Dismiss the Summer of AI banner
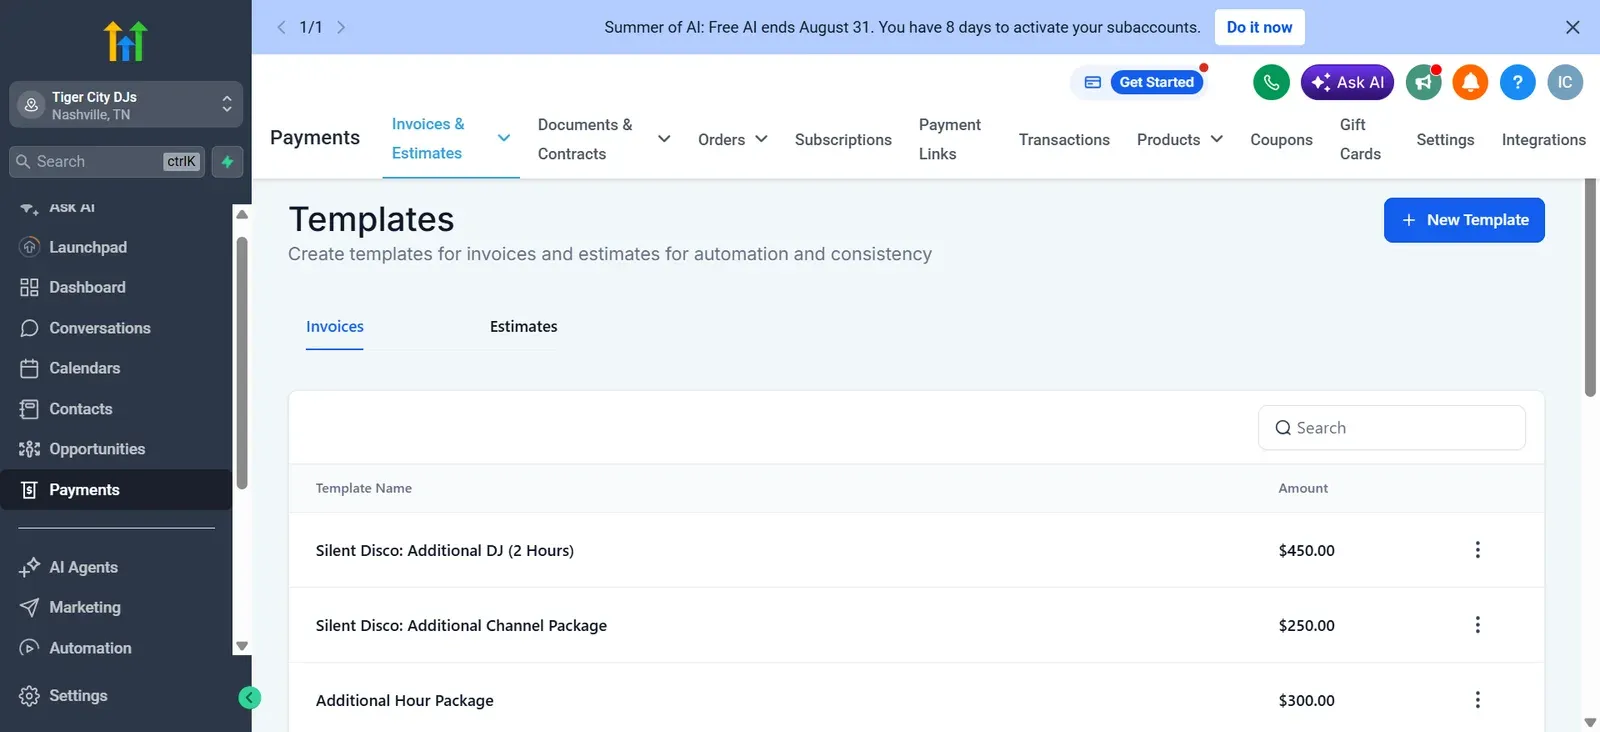This screenshot has height=732, width=1600. click(1572, 27)
